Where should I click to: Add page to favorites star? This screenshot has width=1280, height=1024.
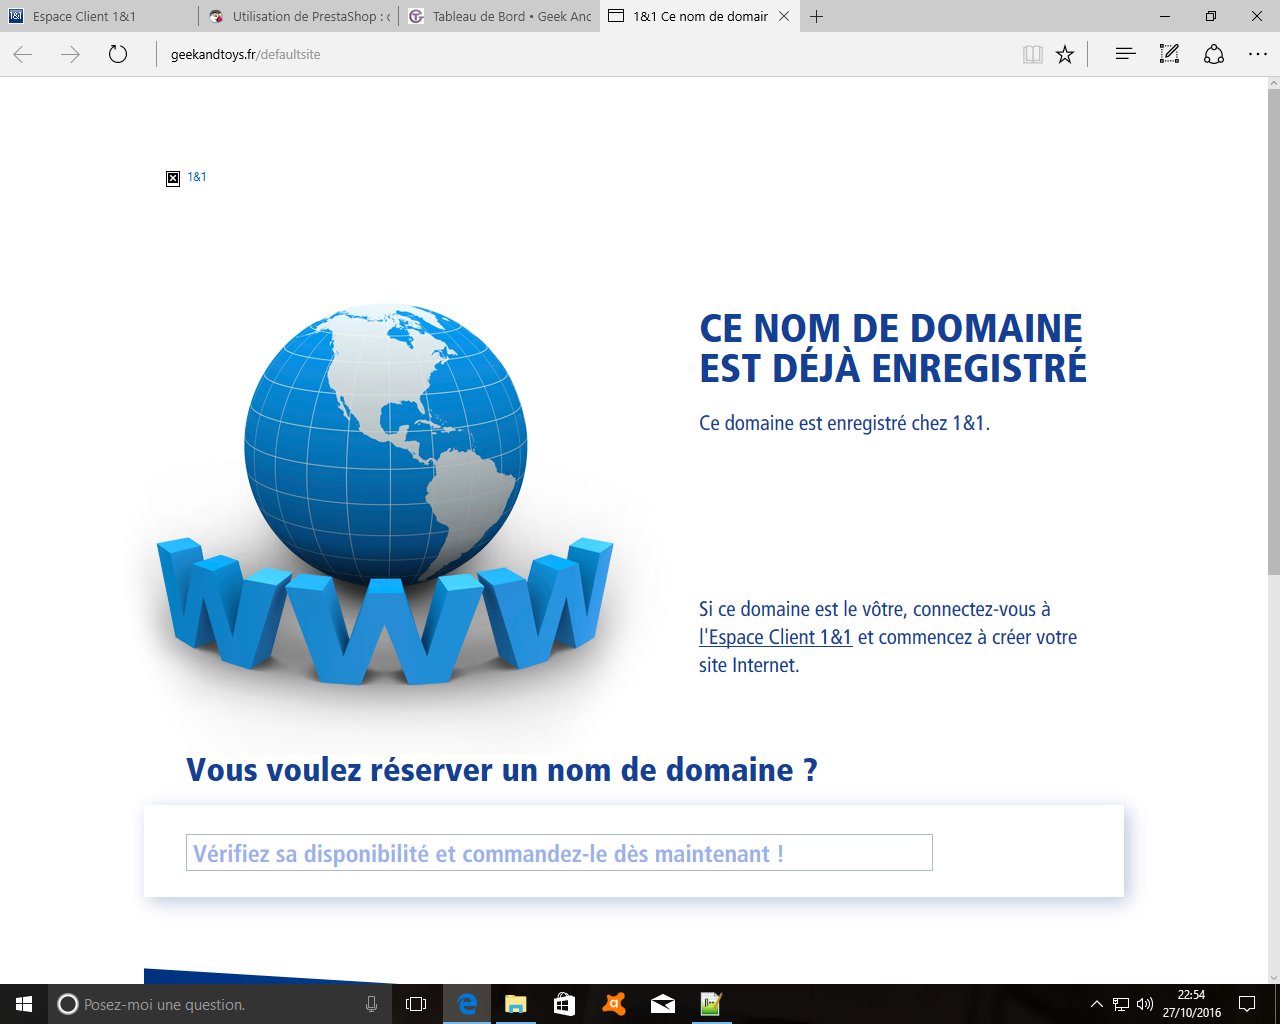point(1065,55)
